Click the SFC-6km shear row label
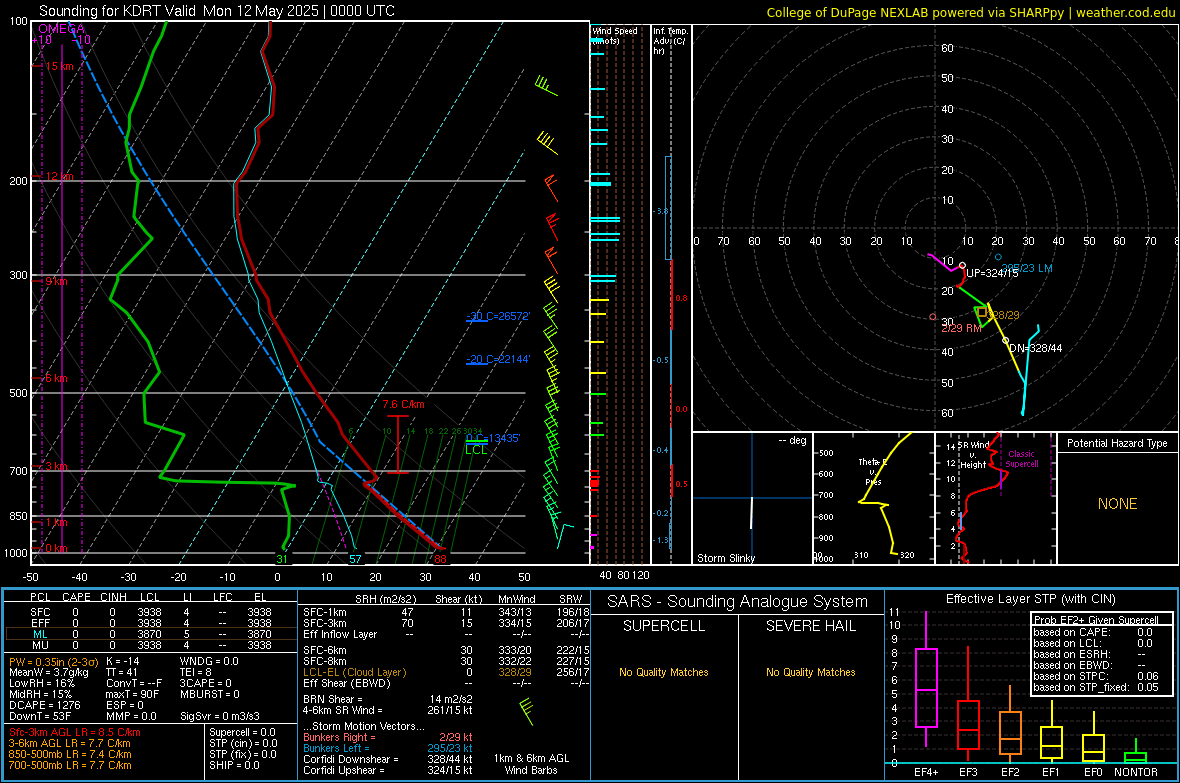The width and height of the screenshot is (1180, 783). point(325,650)
